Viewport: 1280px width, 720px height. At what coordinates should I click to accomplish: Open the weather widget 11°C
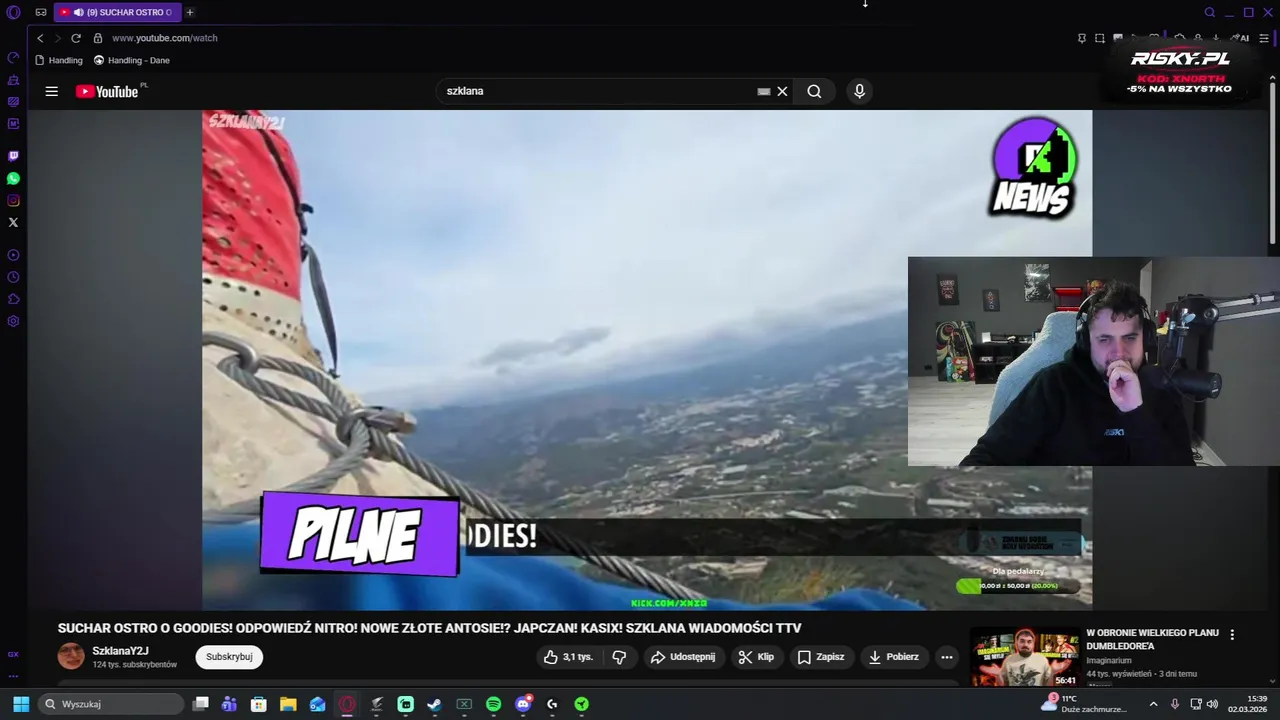coord(1085,704)
